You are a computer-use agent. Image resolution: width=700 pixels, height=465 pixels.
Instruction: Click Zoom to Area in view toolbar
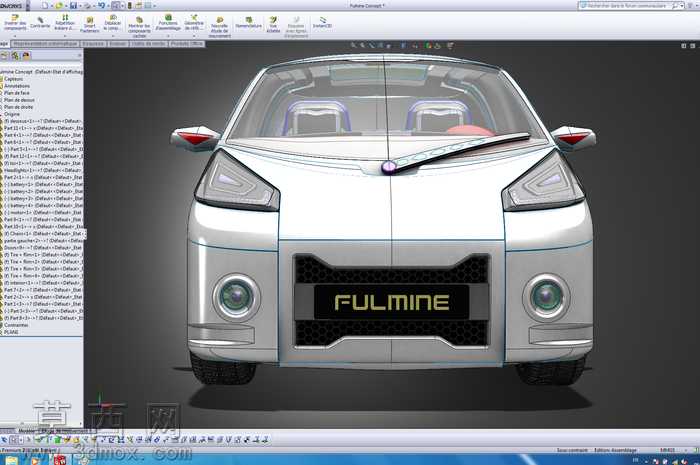(362, 45)
